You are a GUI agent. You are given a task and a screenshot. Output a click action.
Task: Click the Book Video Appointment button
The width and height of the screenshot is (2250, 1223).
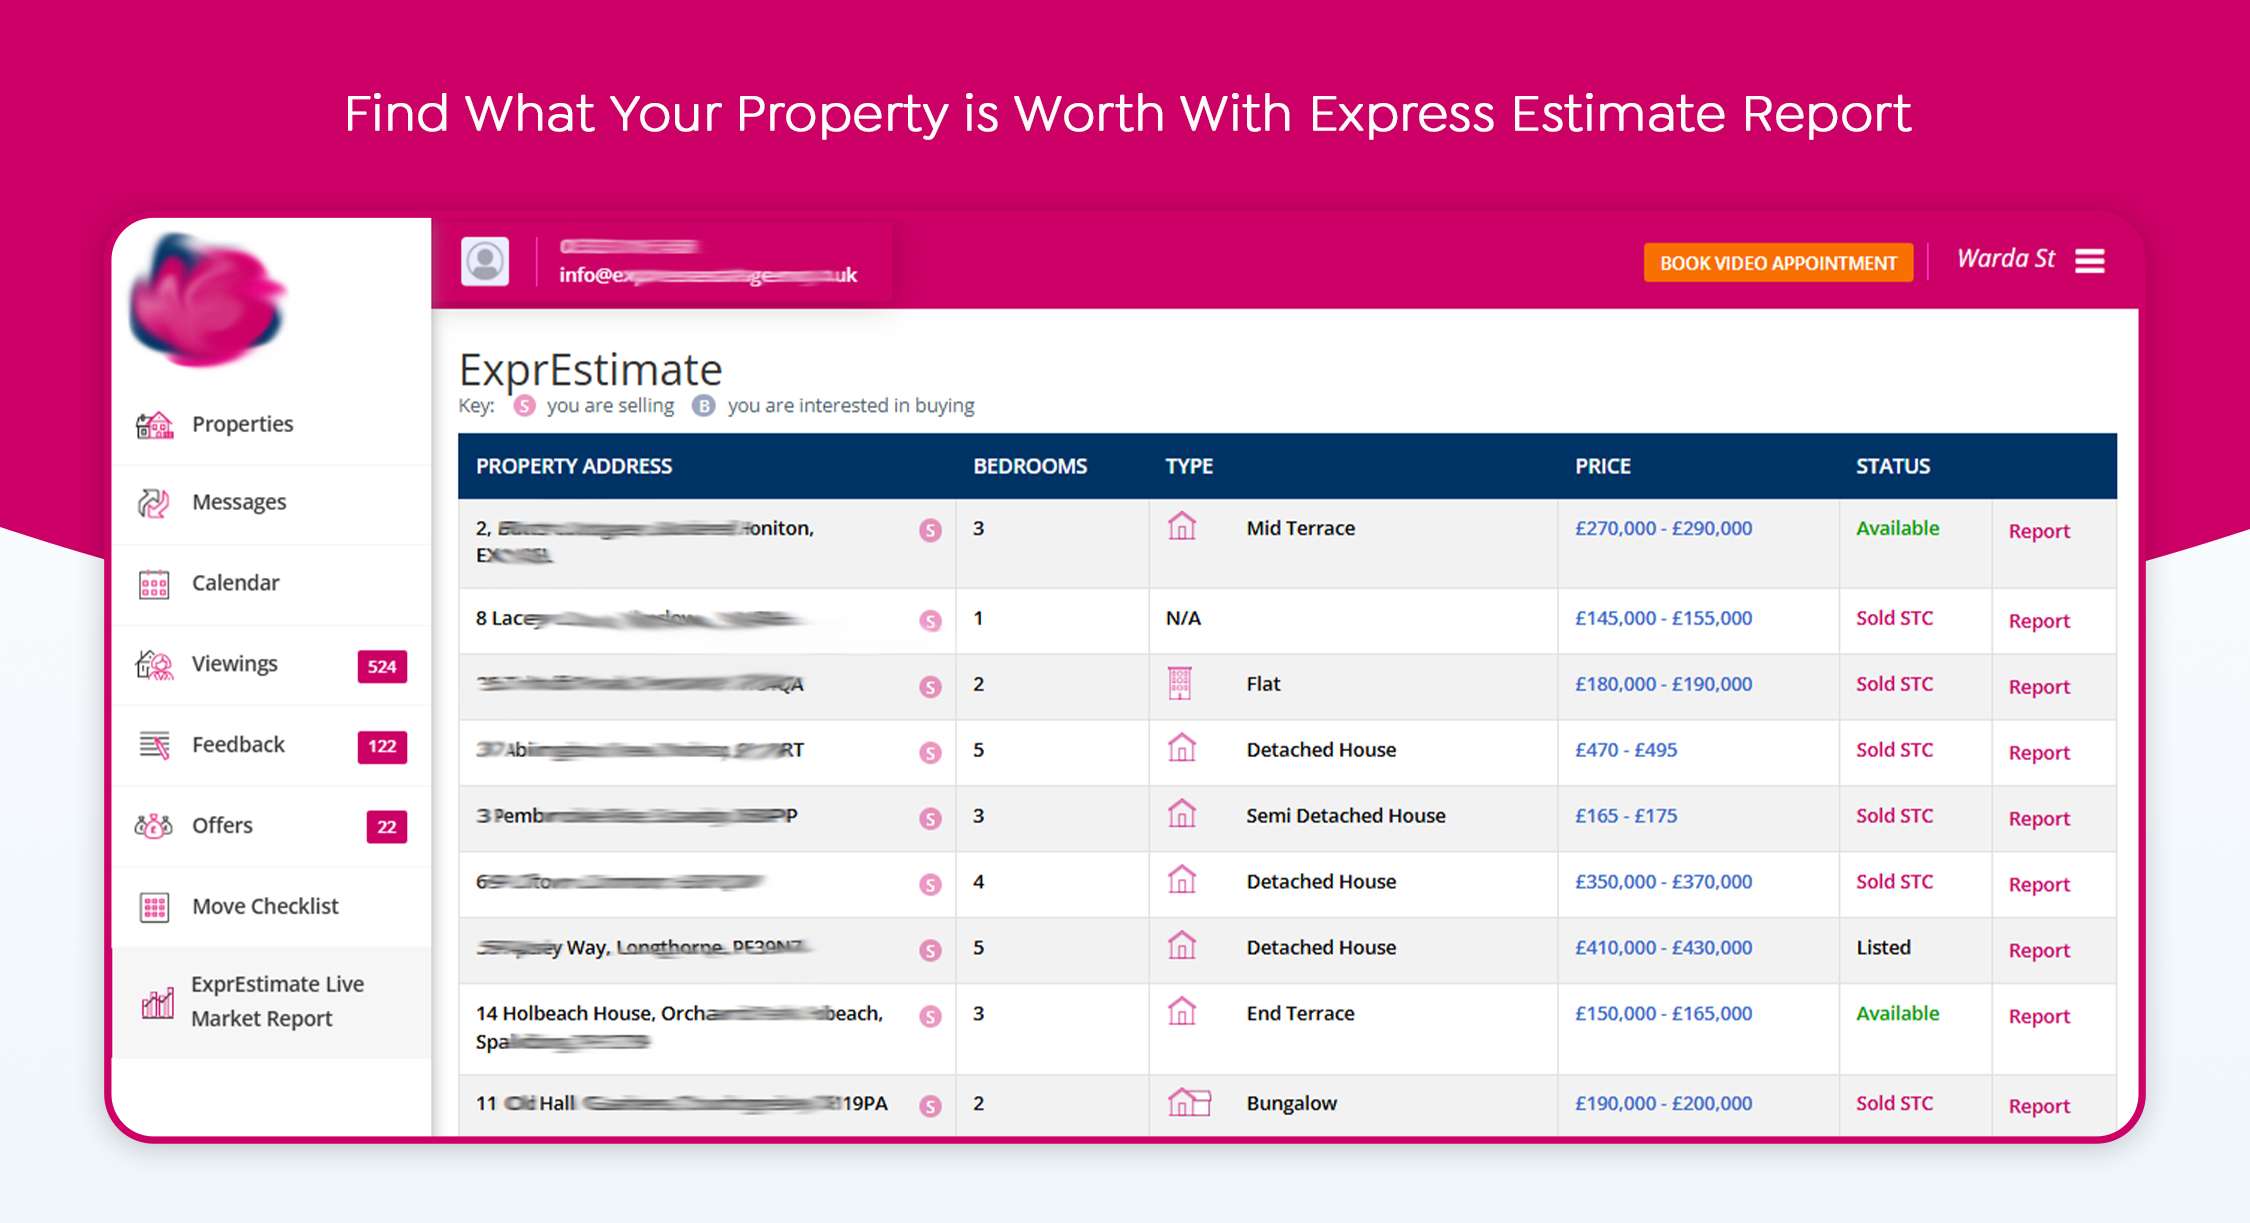point(1777,263)
